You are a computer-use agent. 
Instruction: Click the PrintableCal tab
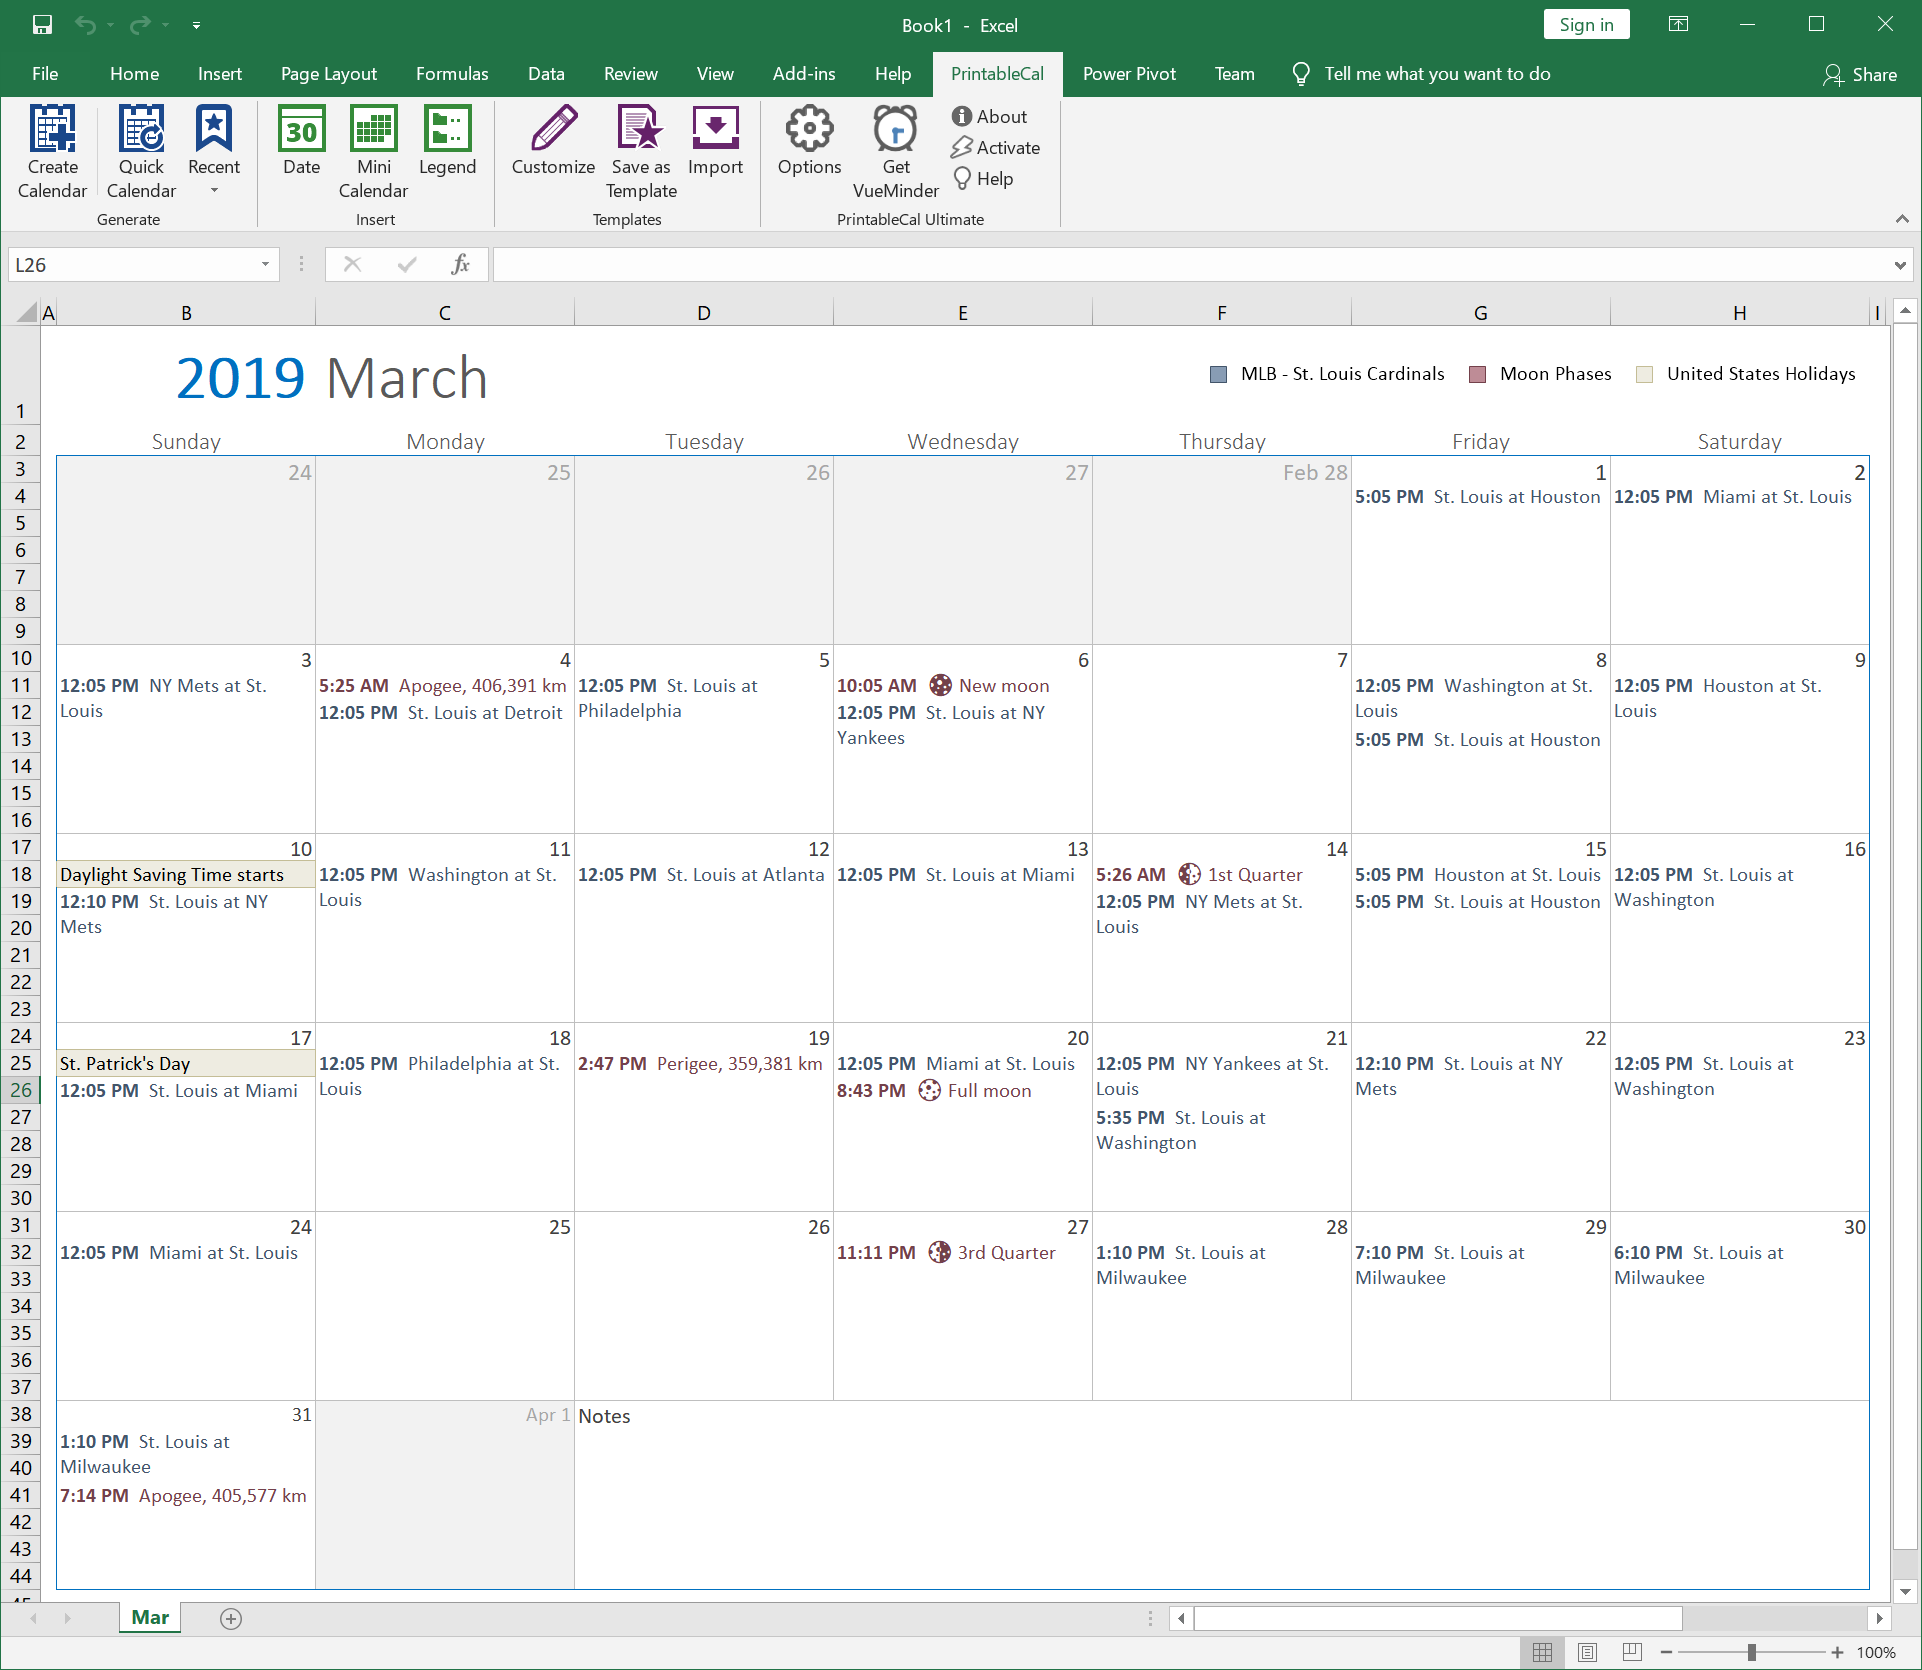pos(997,74)
